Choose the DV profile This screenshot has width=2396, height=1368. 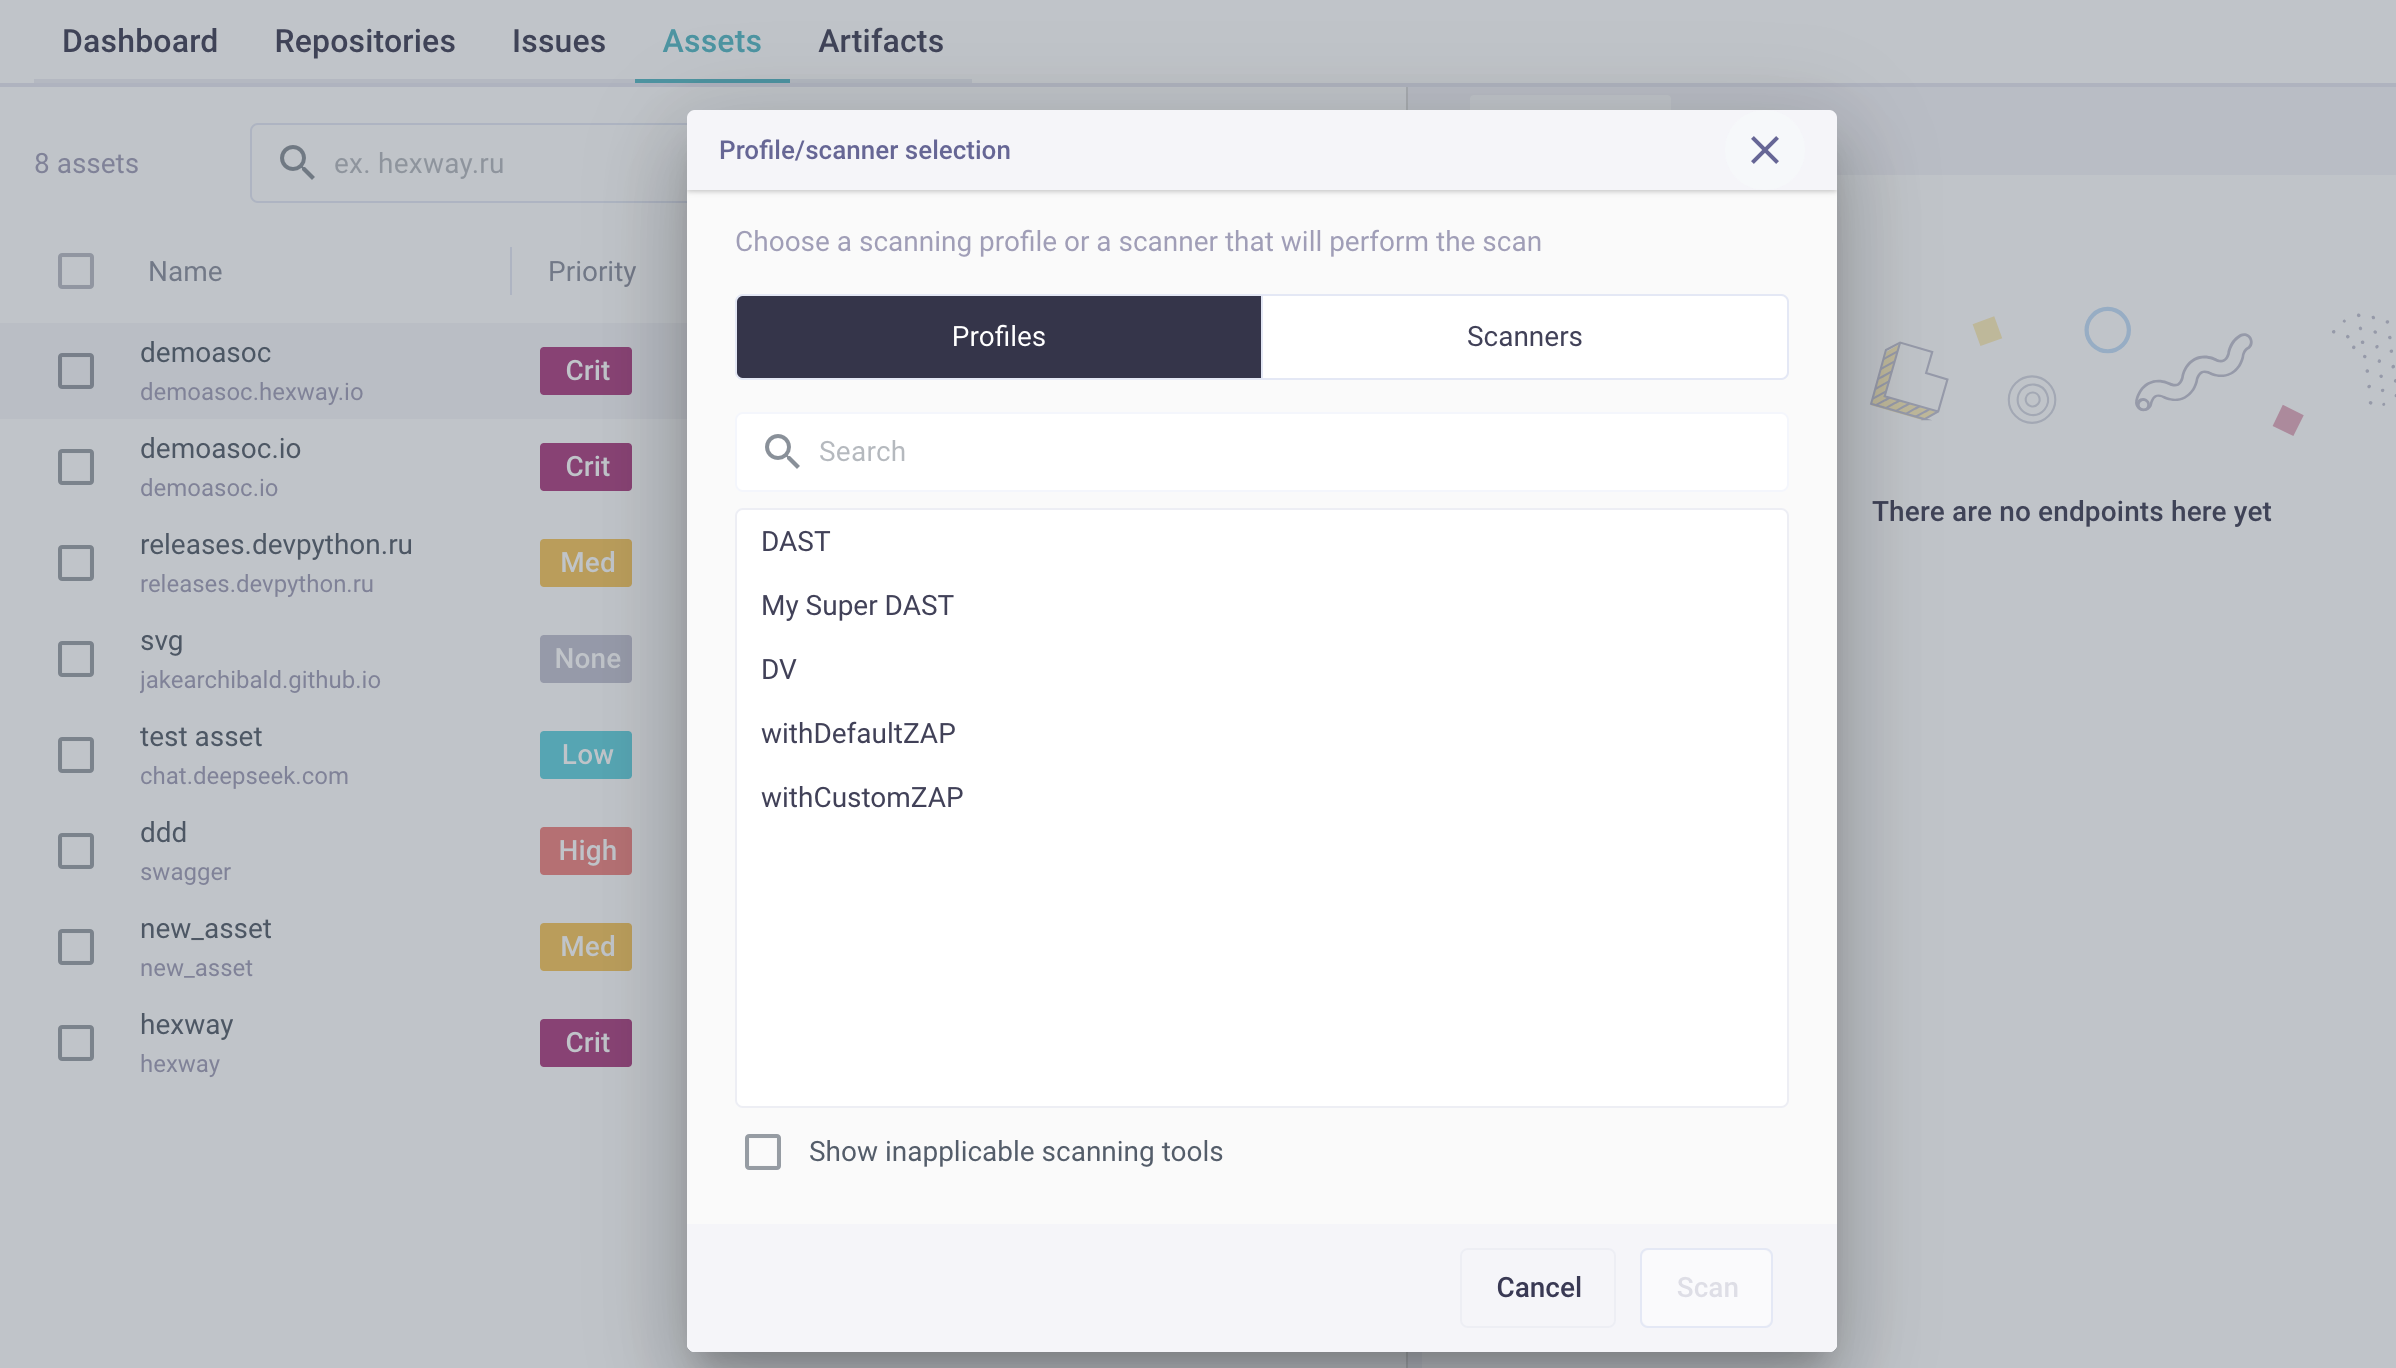pos(779,670)
